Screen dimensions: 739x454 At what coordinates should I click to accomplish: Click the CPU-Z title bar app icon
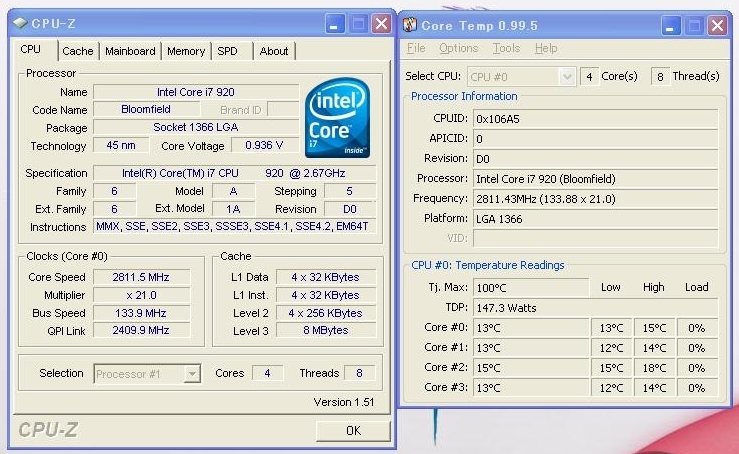pos(20,23)
